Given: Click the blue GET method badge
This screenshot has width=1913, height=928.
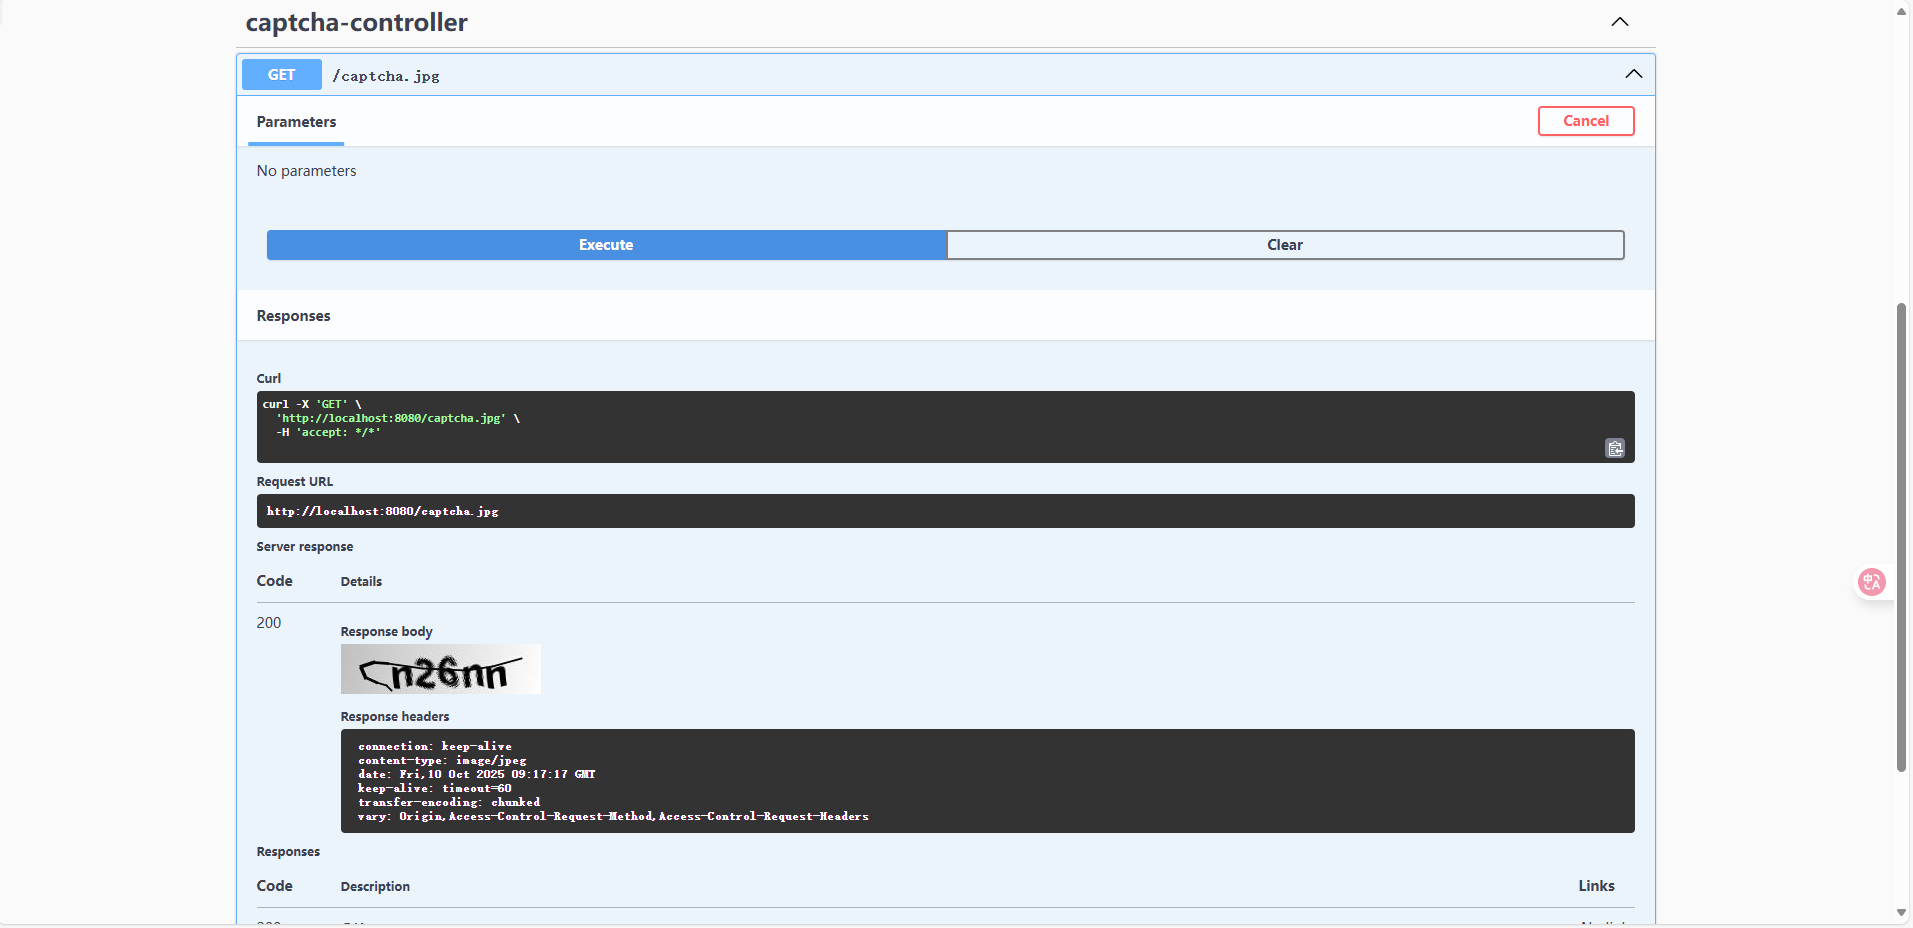Looking at the screenshot, I should pos(281,75).
